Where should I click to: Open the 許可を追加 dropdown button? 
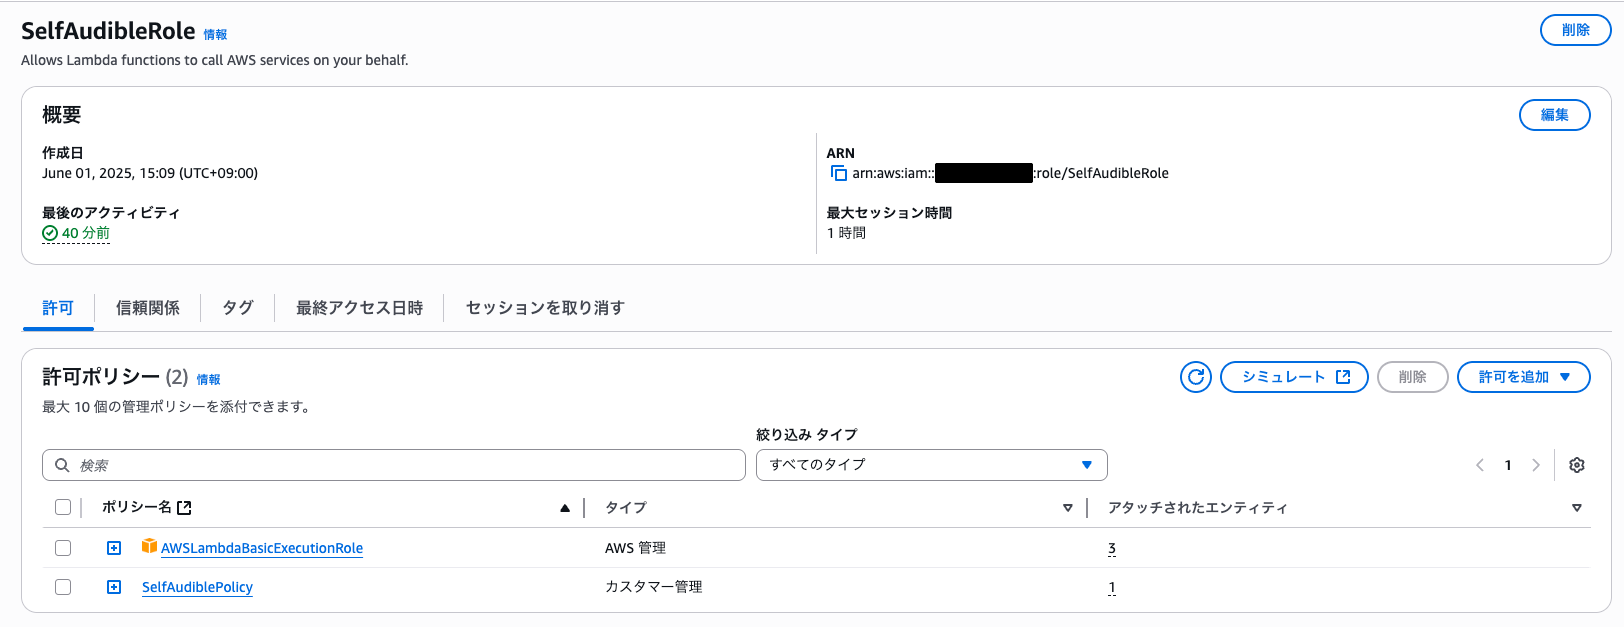tap(1524, 377)
